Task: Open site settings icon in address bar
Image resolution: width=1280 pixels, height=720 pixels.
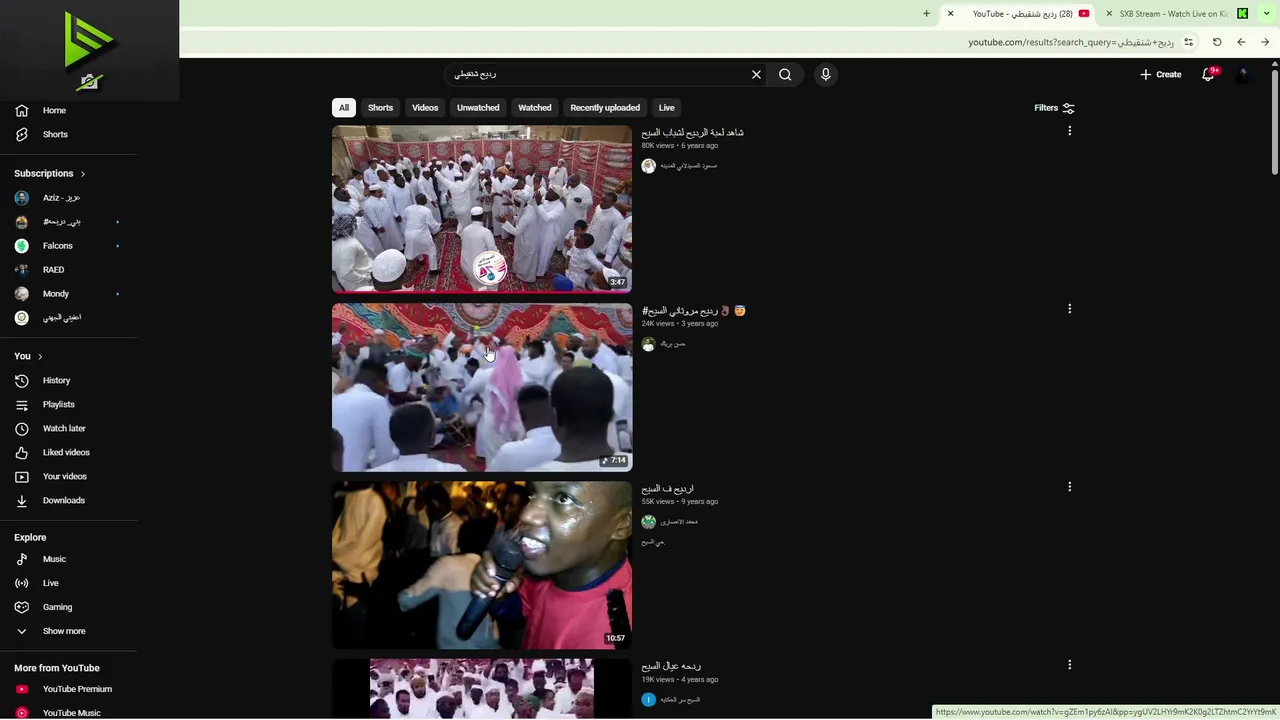Action: coord(1188,42)
